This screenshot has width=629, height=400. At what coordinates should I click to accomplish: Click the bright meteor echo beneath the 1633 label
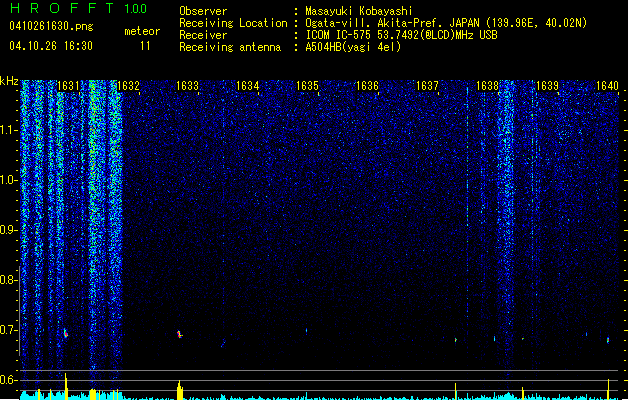[179, 334]
